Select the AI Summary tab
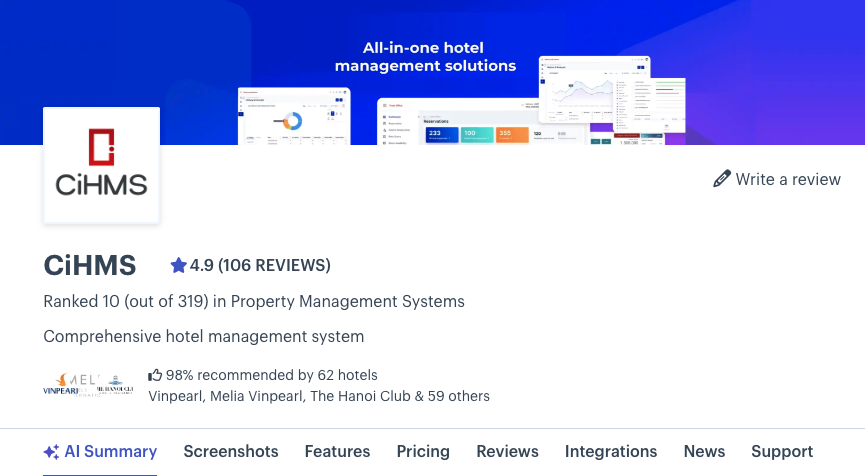Image resolution: width=865 pixels, height=476 pixels. point(100,452)
